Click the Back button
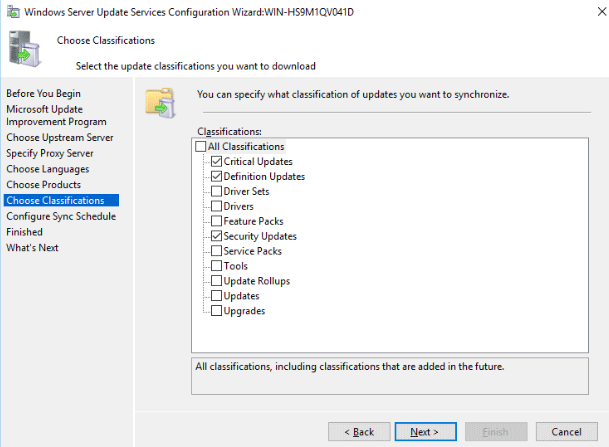The height and width of the screenshot is (447, 609). point(359,432)
